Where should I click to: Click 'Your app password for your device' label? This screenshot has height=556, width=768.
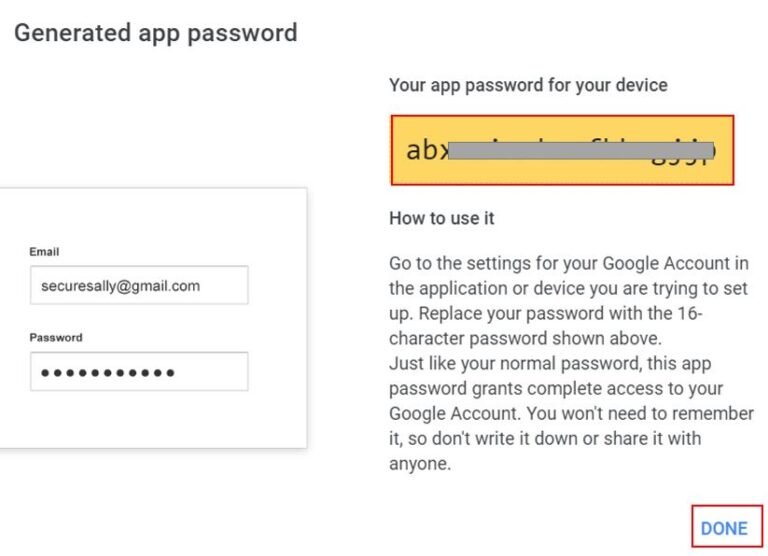coord(528,85)
